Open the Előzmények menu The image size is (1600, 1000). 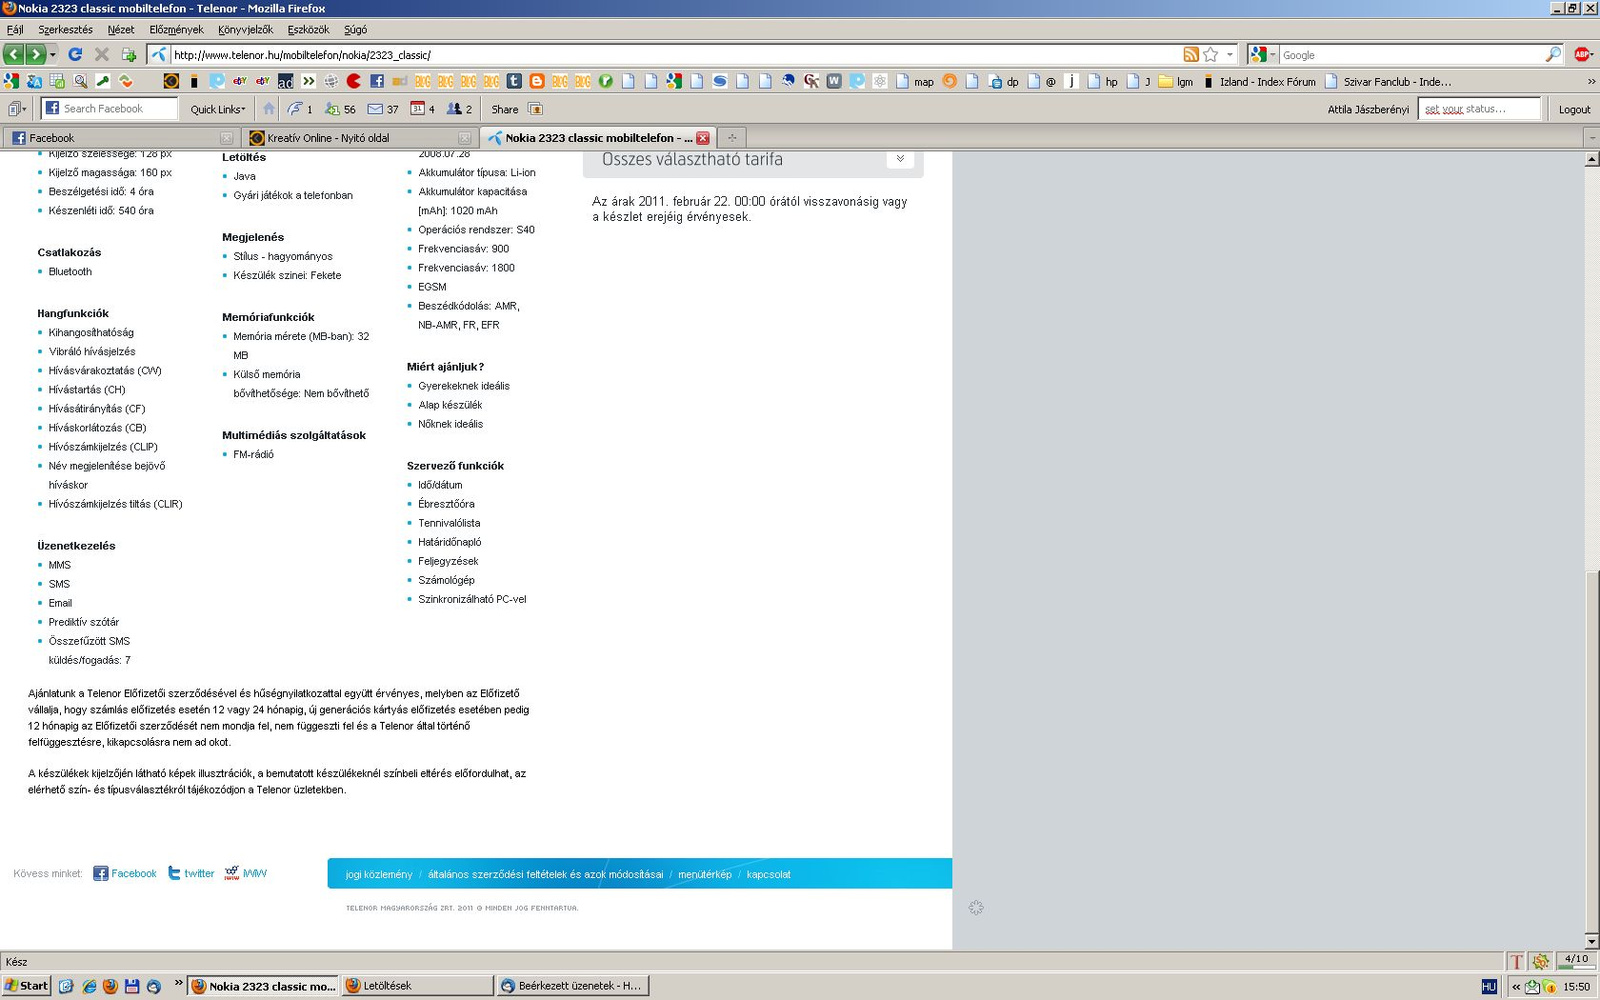pos(176,30)
